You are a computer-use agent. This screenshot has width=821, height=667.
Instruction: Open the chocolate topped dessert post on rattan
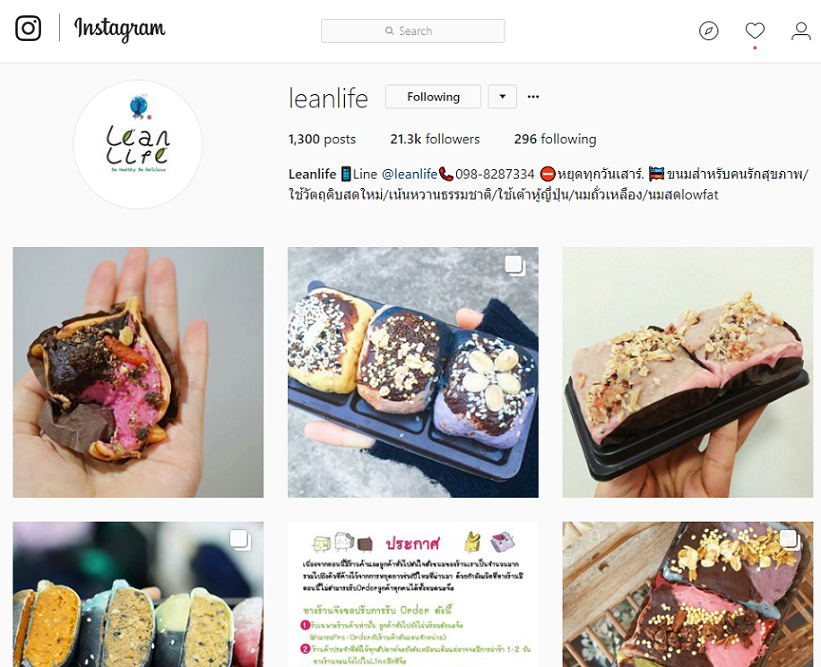click(x=687, y=594)
